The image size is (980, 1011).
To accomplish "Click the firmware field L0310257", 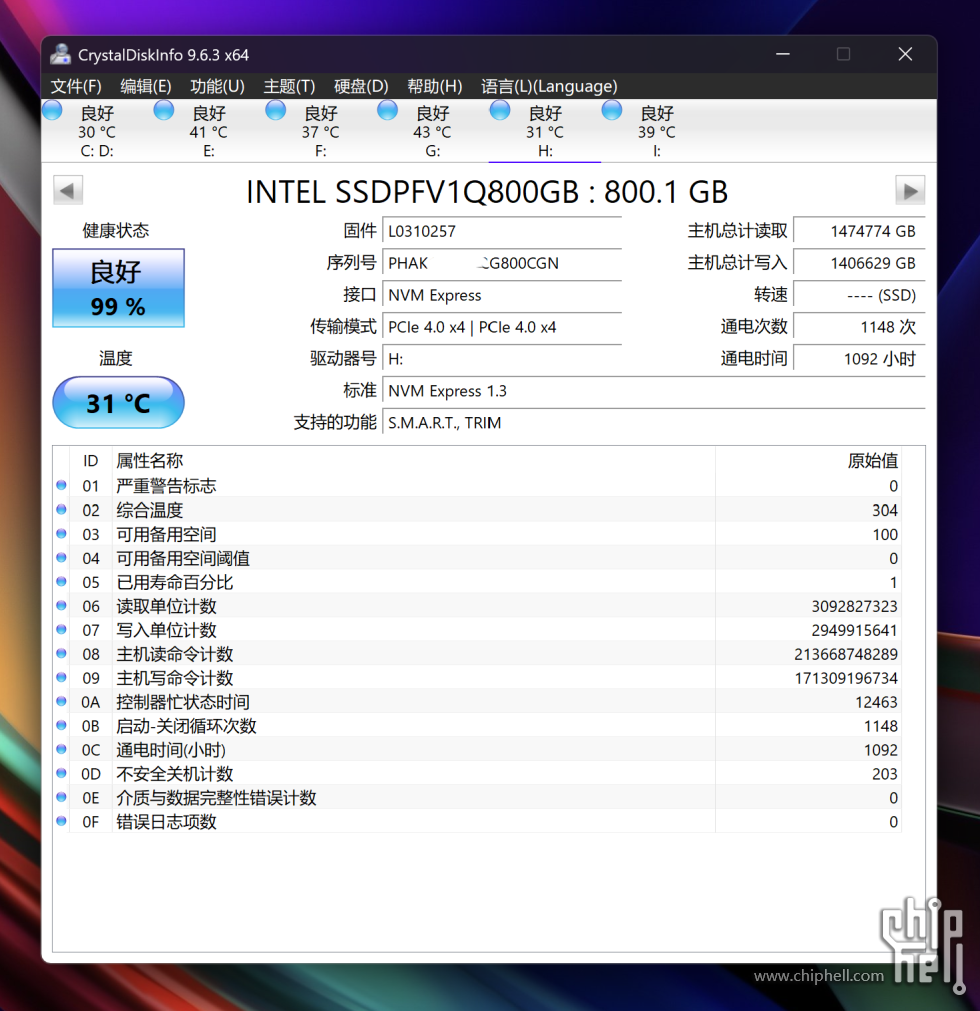I will click(x=502, y=231).
